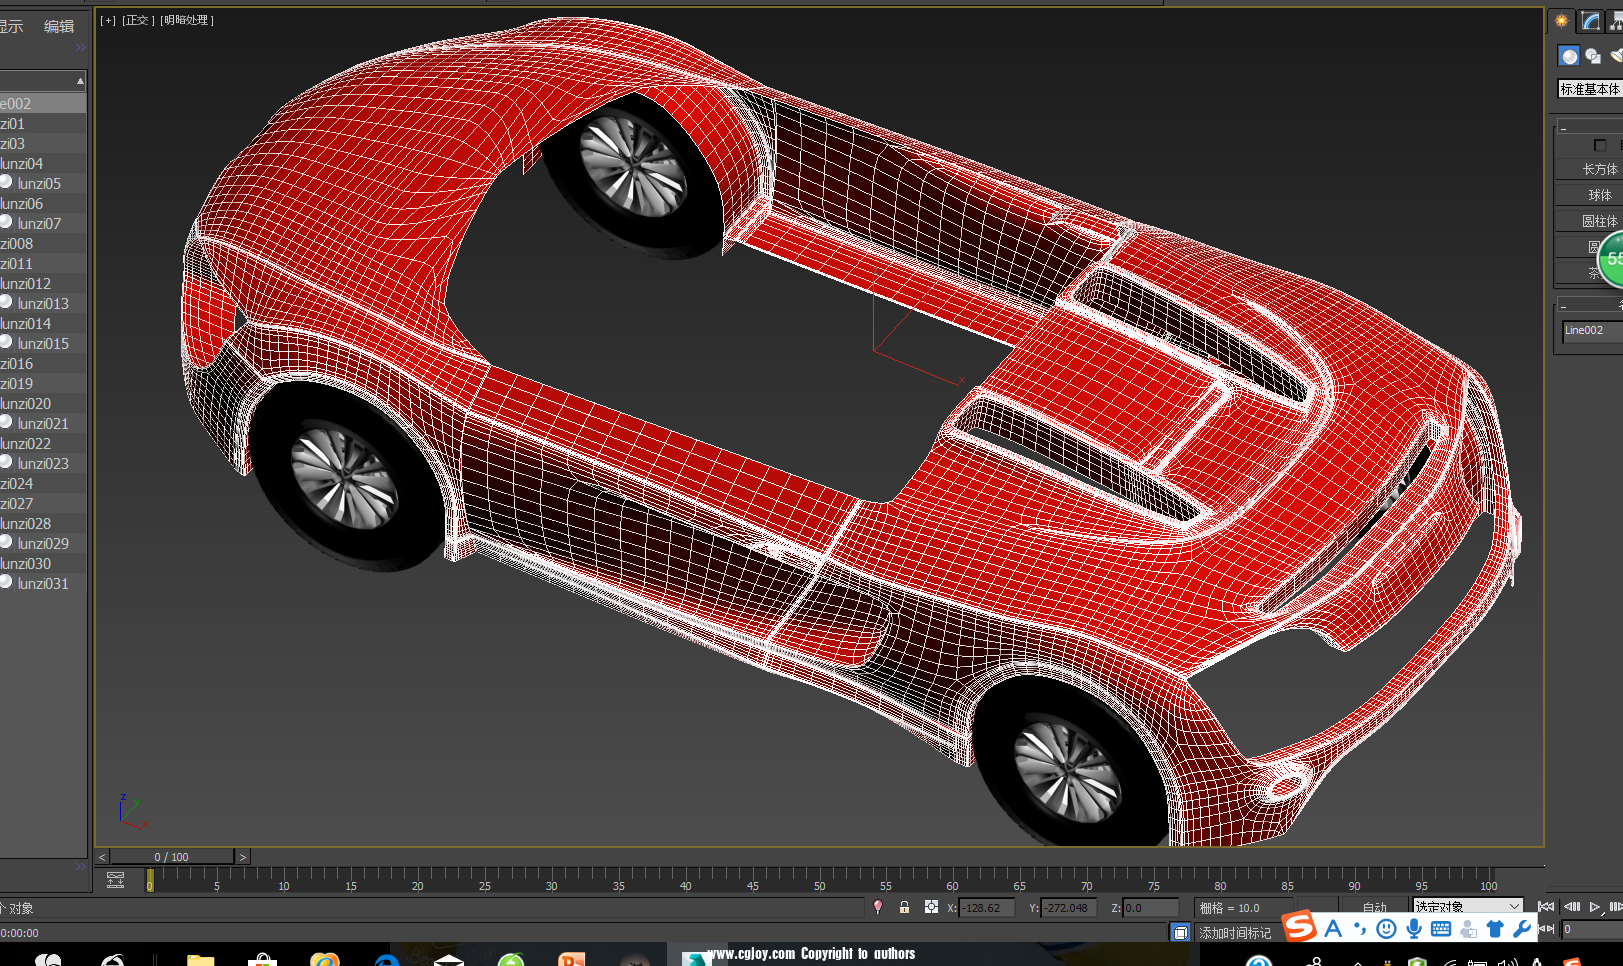Go to start frame playback button

[1546, 907]
